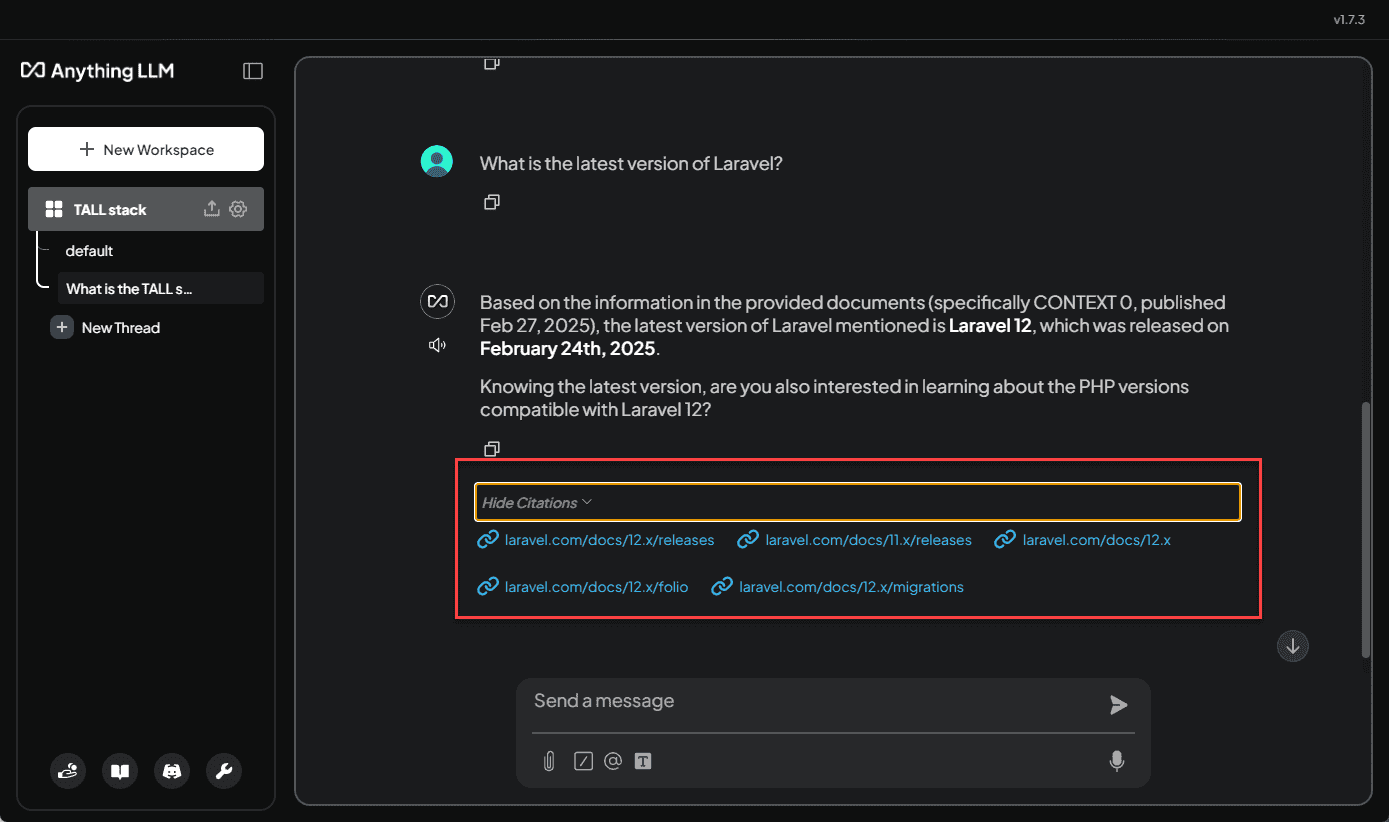Viewport: 1389px width, 822px height.
Task: Create a New Workspace
Action: [x=146, y=149]
